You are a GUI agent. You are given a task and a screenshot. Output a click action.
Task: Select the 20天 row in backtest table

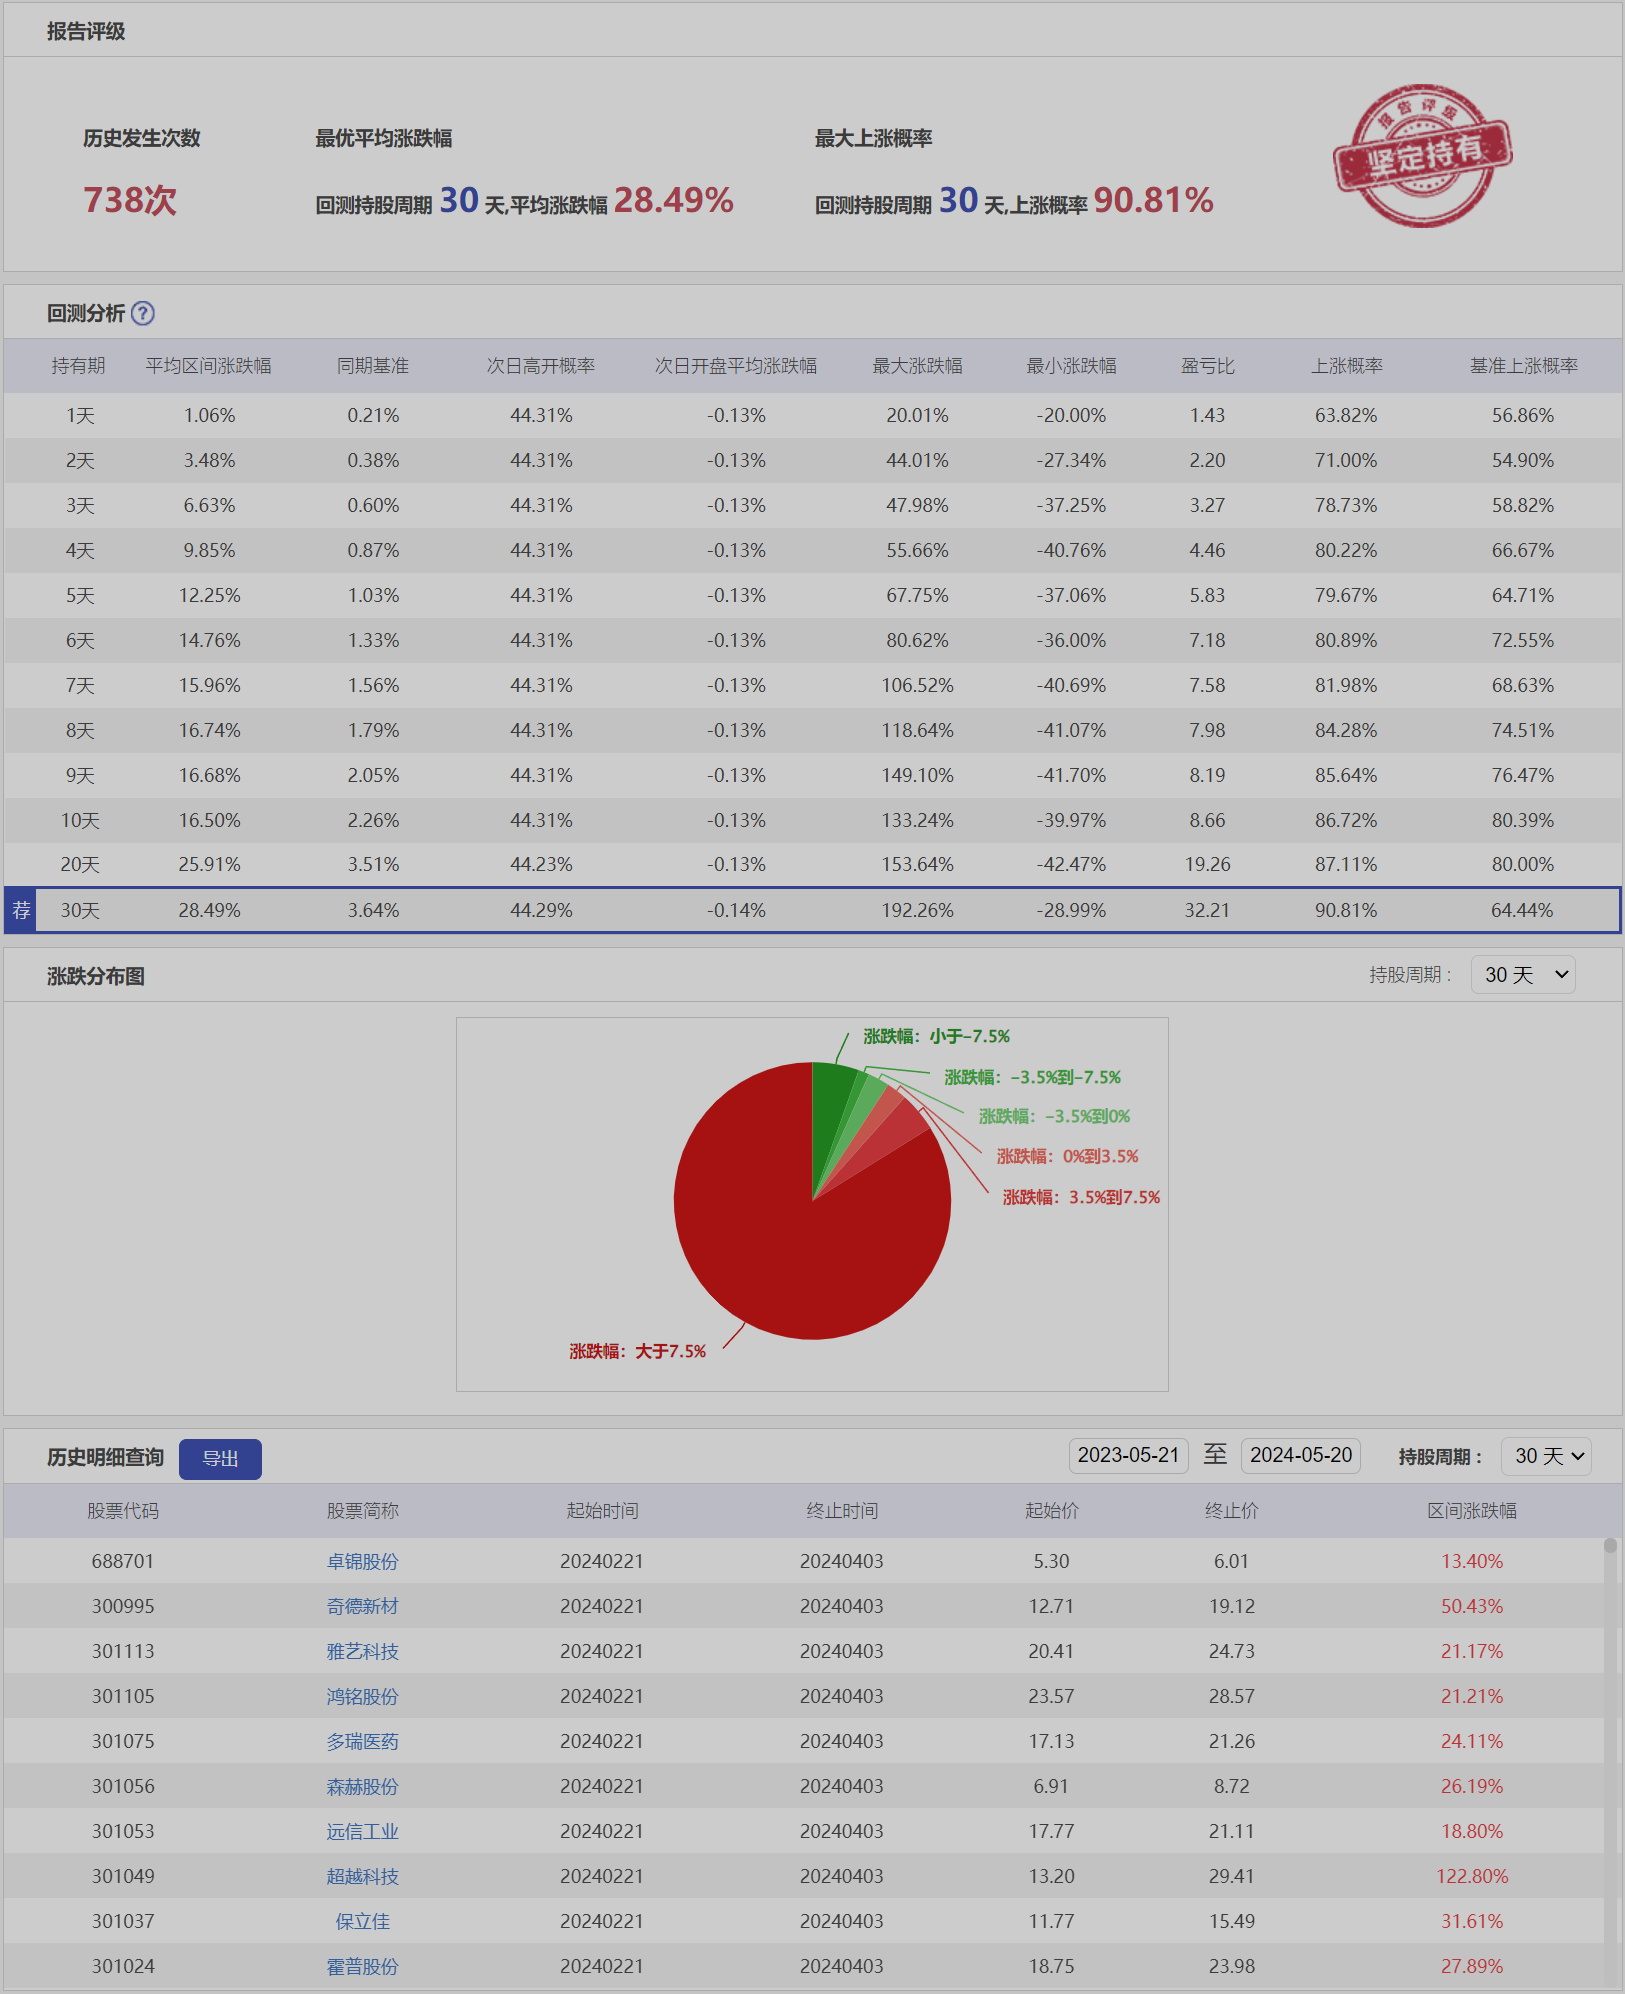point(80,865)
